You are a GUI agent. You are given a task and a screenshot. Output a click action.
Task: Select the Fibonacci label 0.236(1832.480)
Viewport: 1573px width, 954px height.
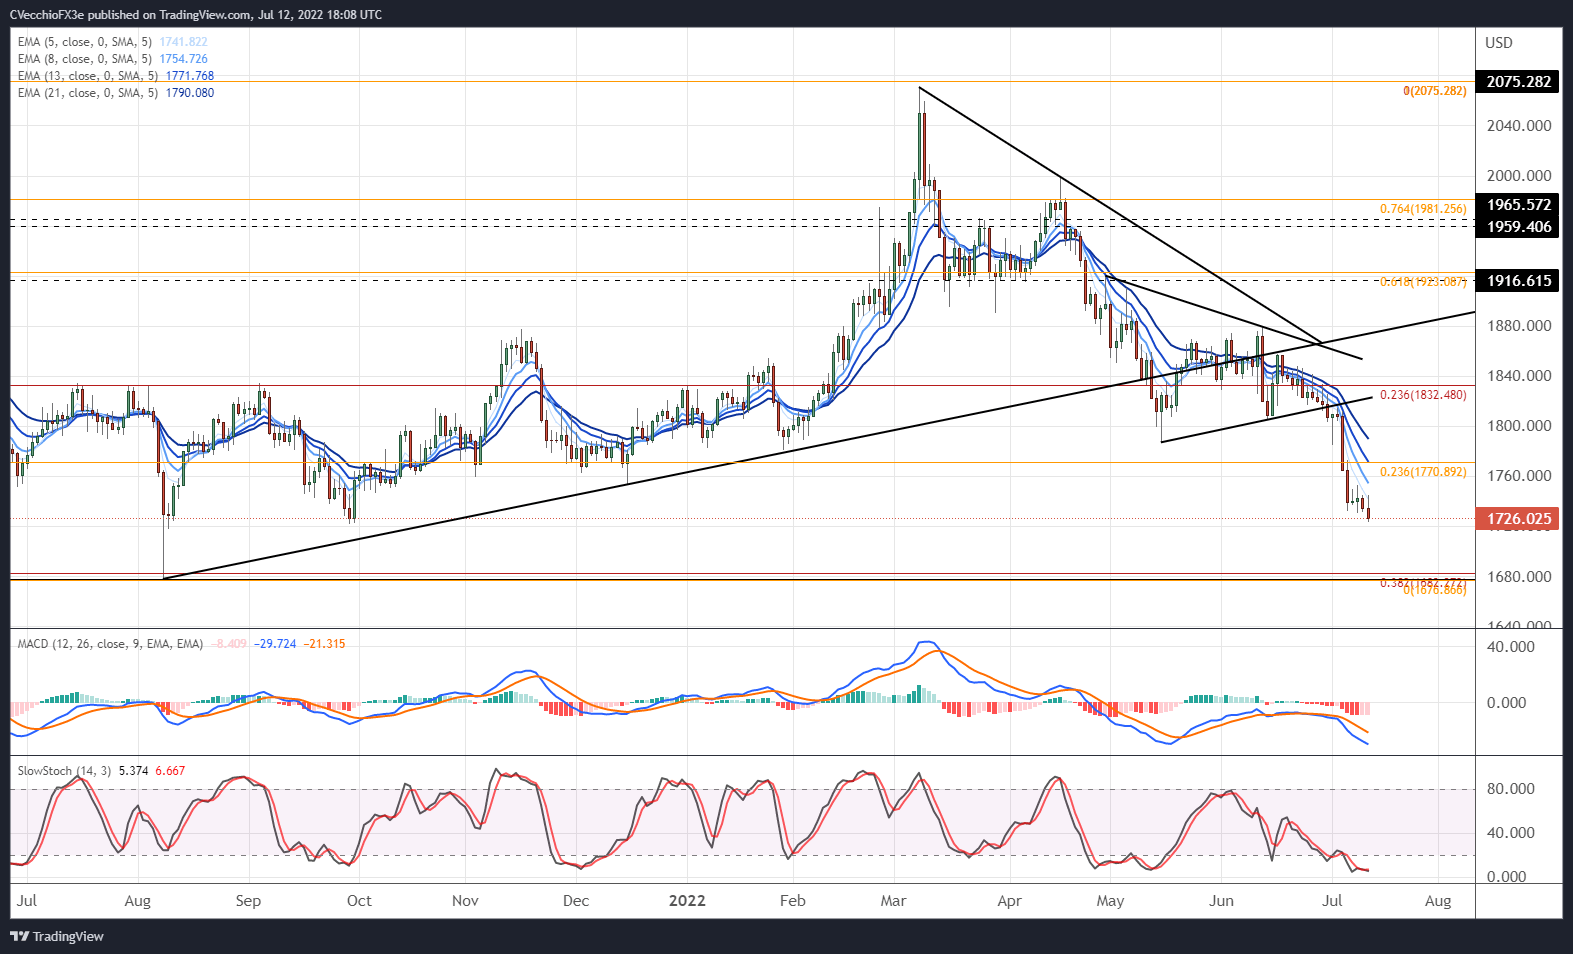(1423, 395)
